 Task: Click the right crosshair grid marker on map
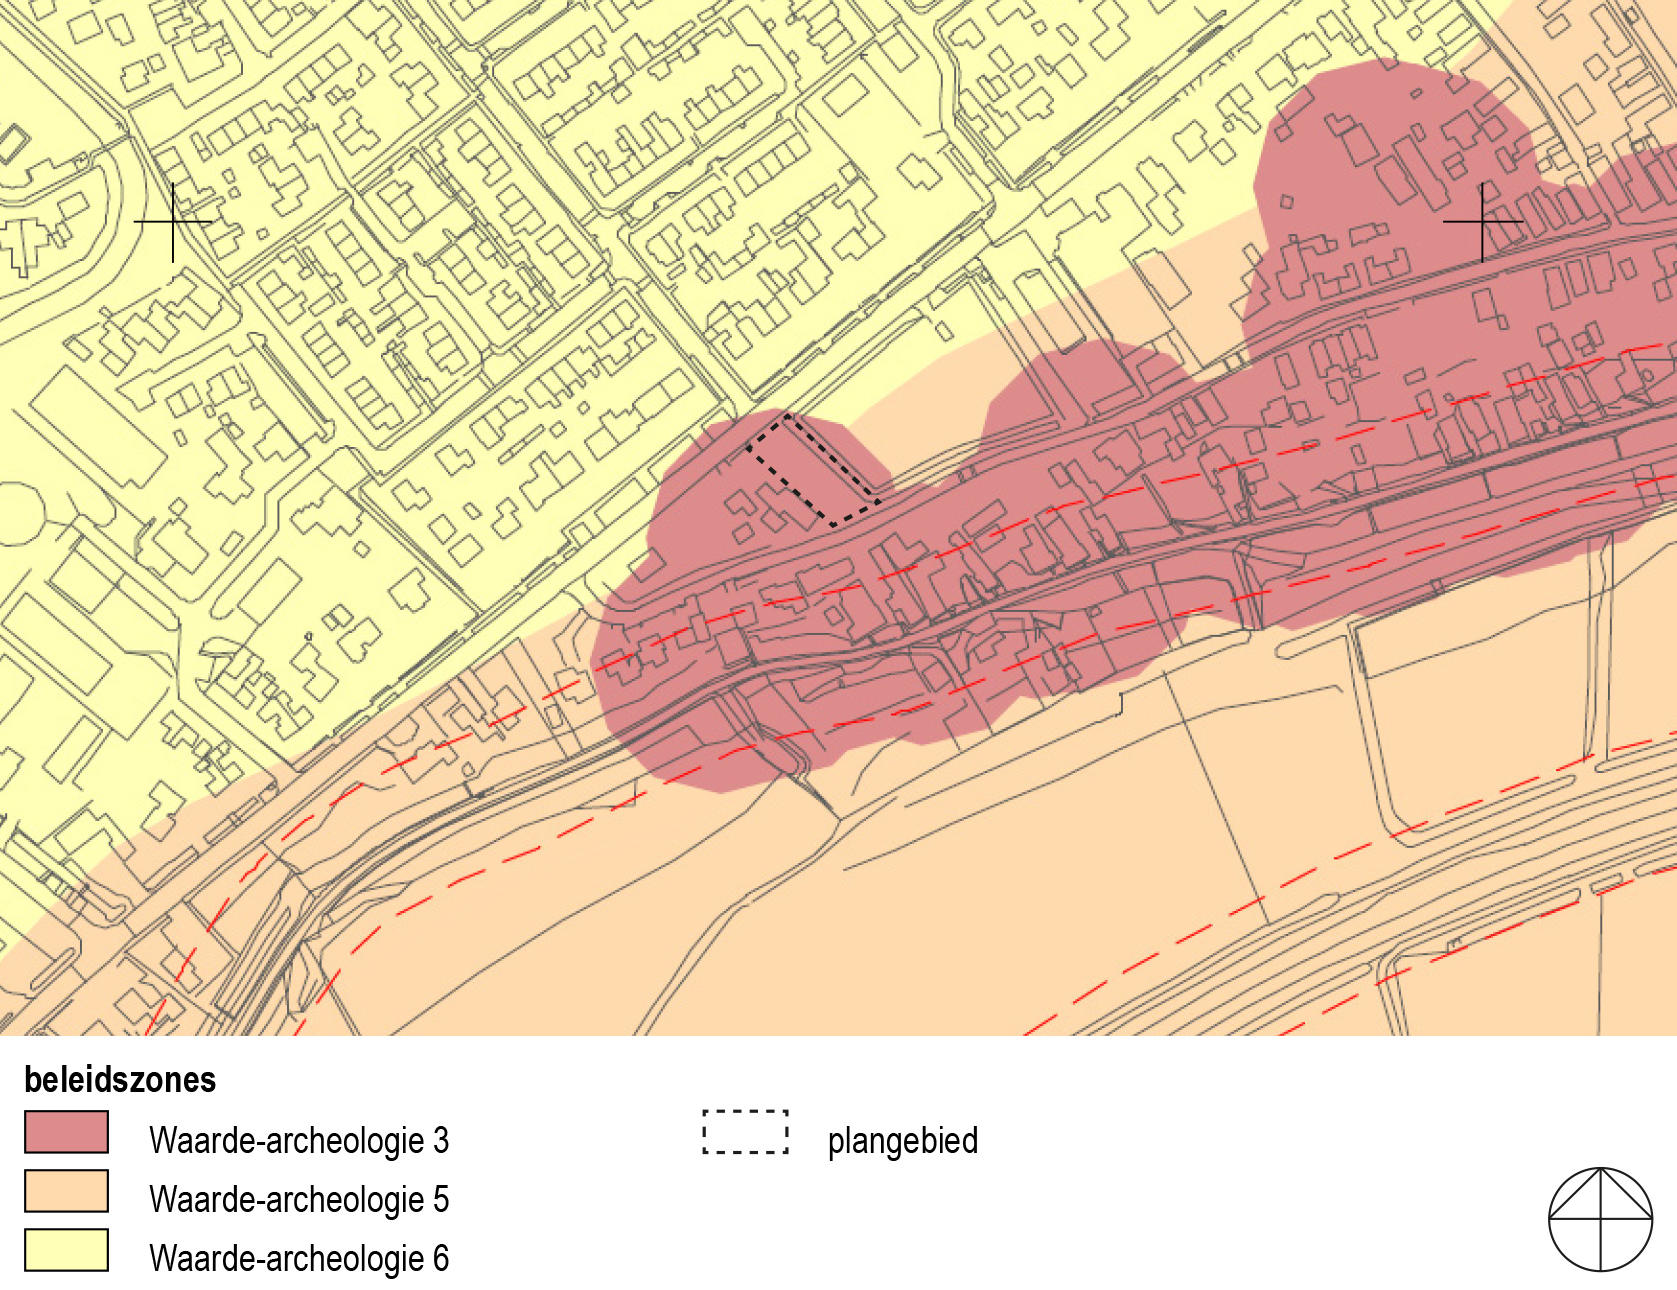point(1482,222)
